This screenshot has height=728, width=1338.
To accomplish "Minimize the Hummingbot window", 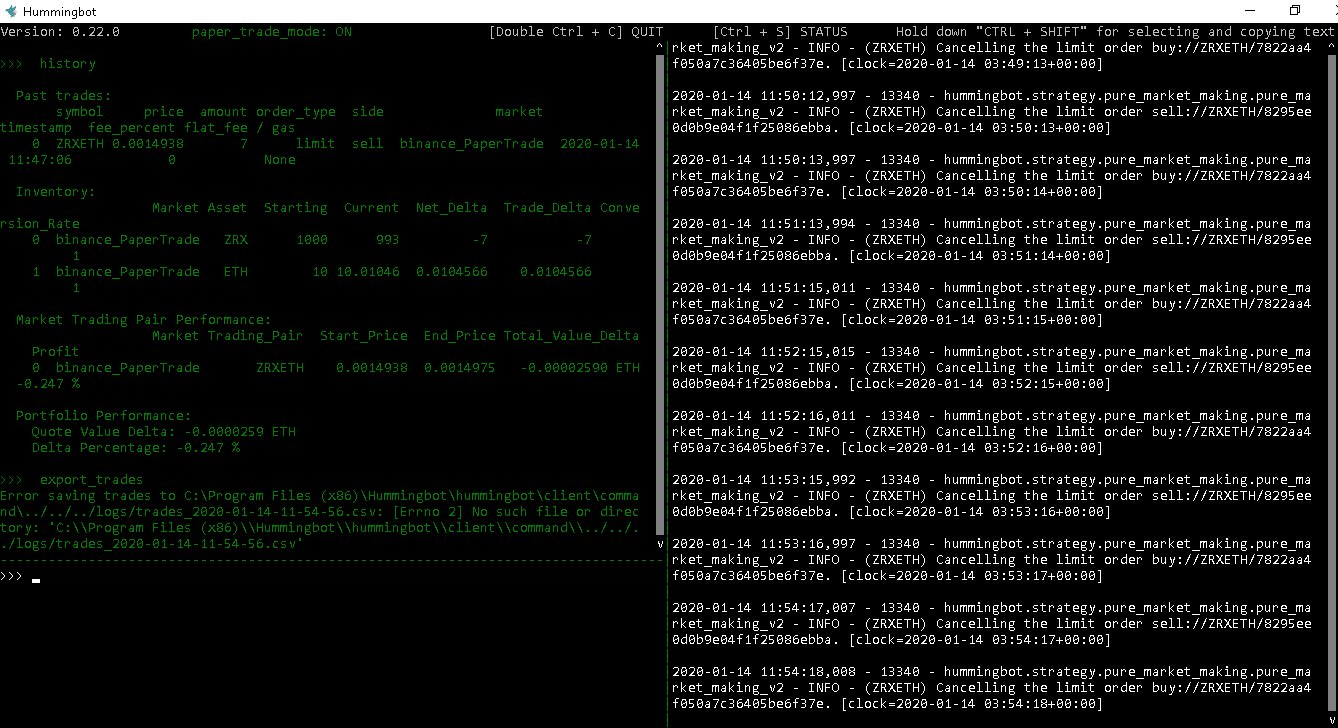I will point(1248,11).
